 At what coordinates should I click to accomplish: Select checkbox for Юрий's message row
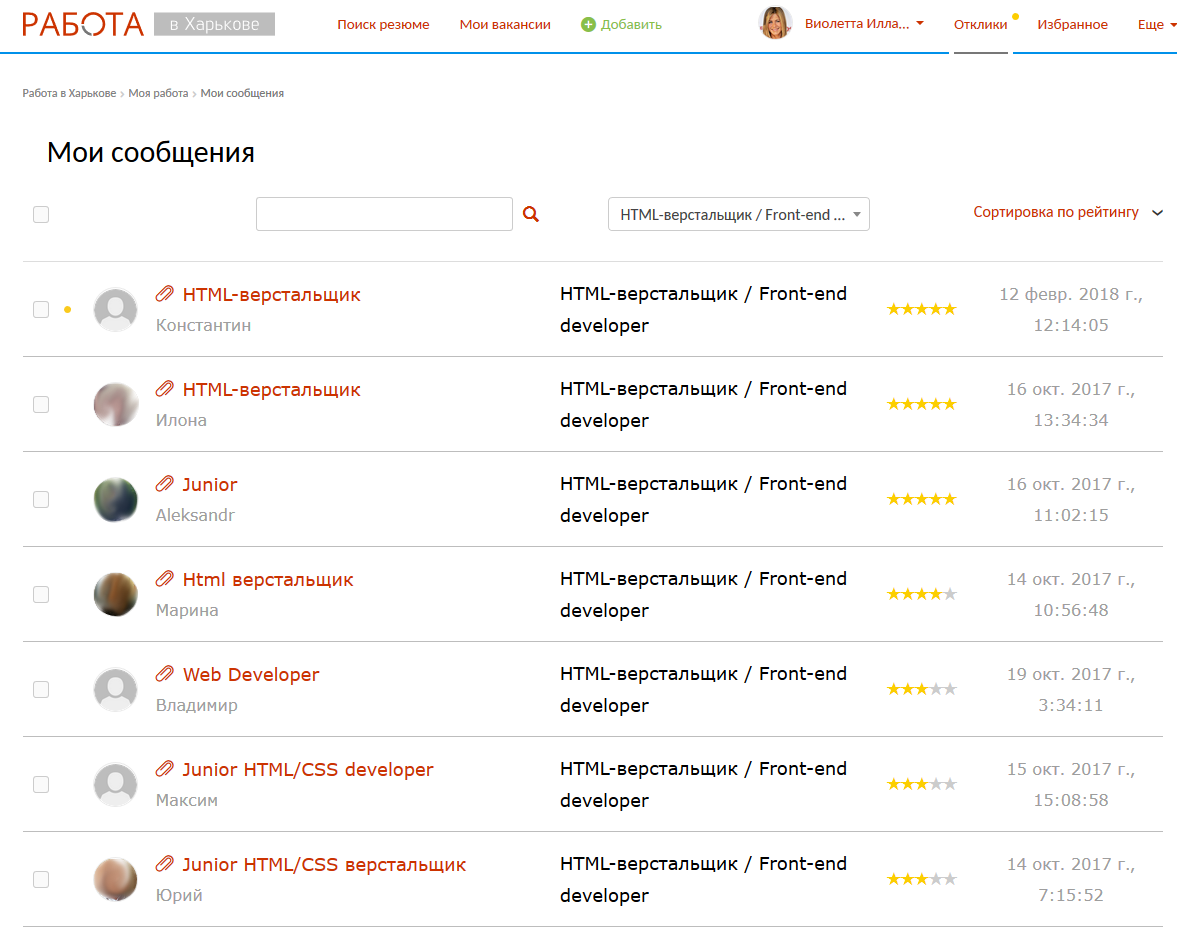click(x=41, y=880)
